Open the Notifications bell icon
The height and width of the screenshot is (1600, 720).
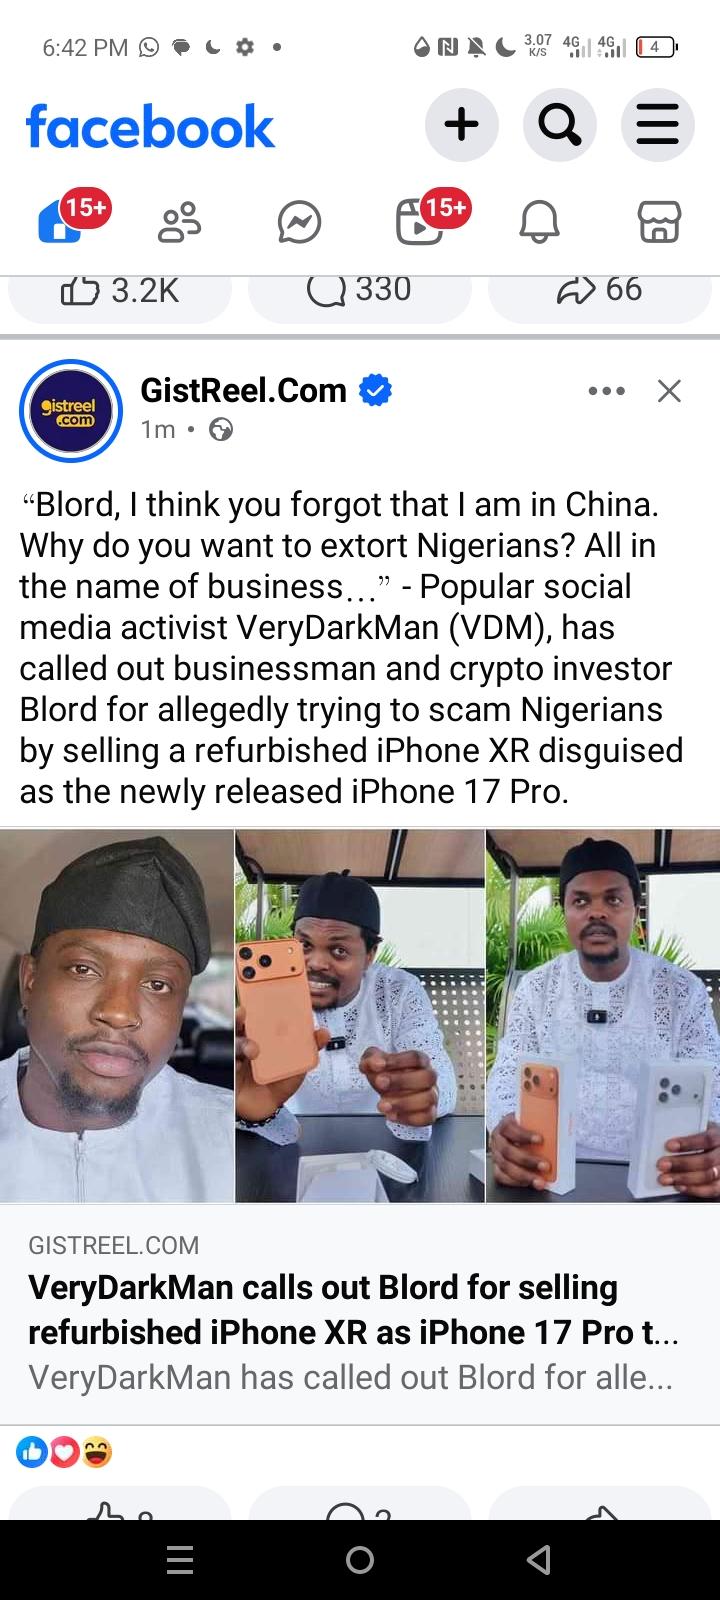tap(539, 222)
